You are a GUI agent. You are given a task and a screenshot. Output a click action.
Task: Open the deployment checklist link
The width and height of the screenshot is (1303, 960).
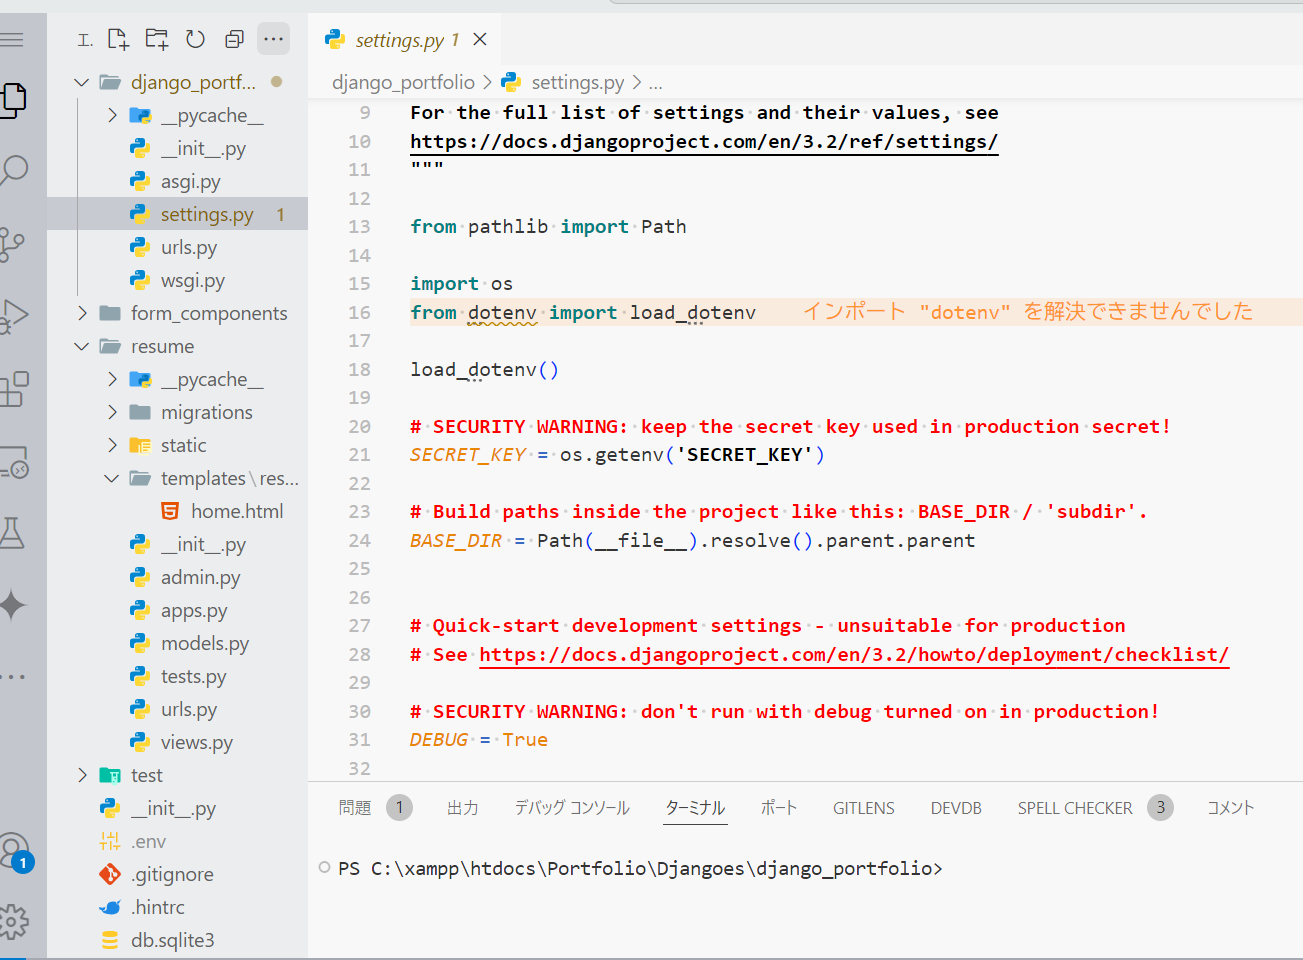(x=855, y=654)
